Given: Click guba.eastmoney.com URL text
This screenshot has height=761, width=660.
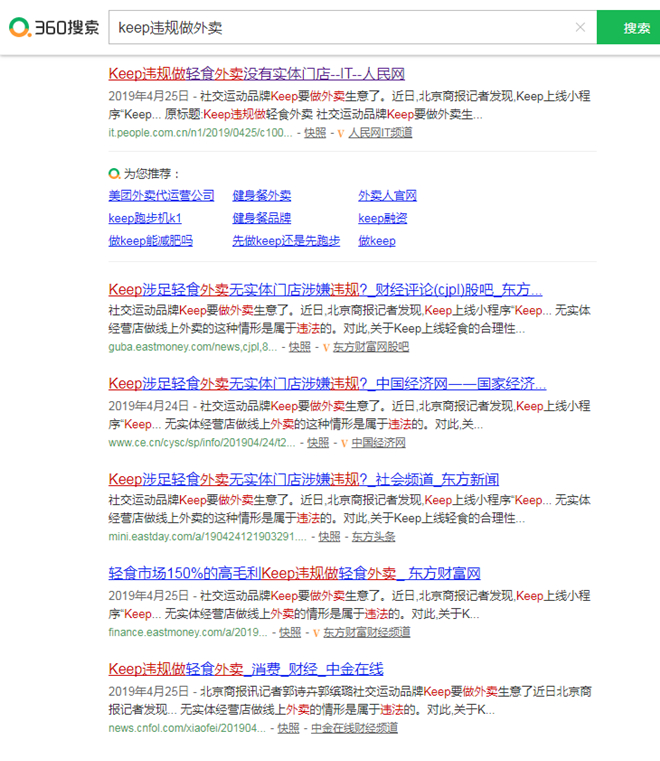Looking at the screenshot, I should point(193,347).
